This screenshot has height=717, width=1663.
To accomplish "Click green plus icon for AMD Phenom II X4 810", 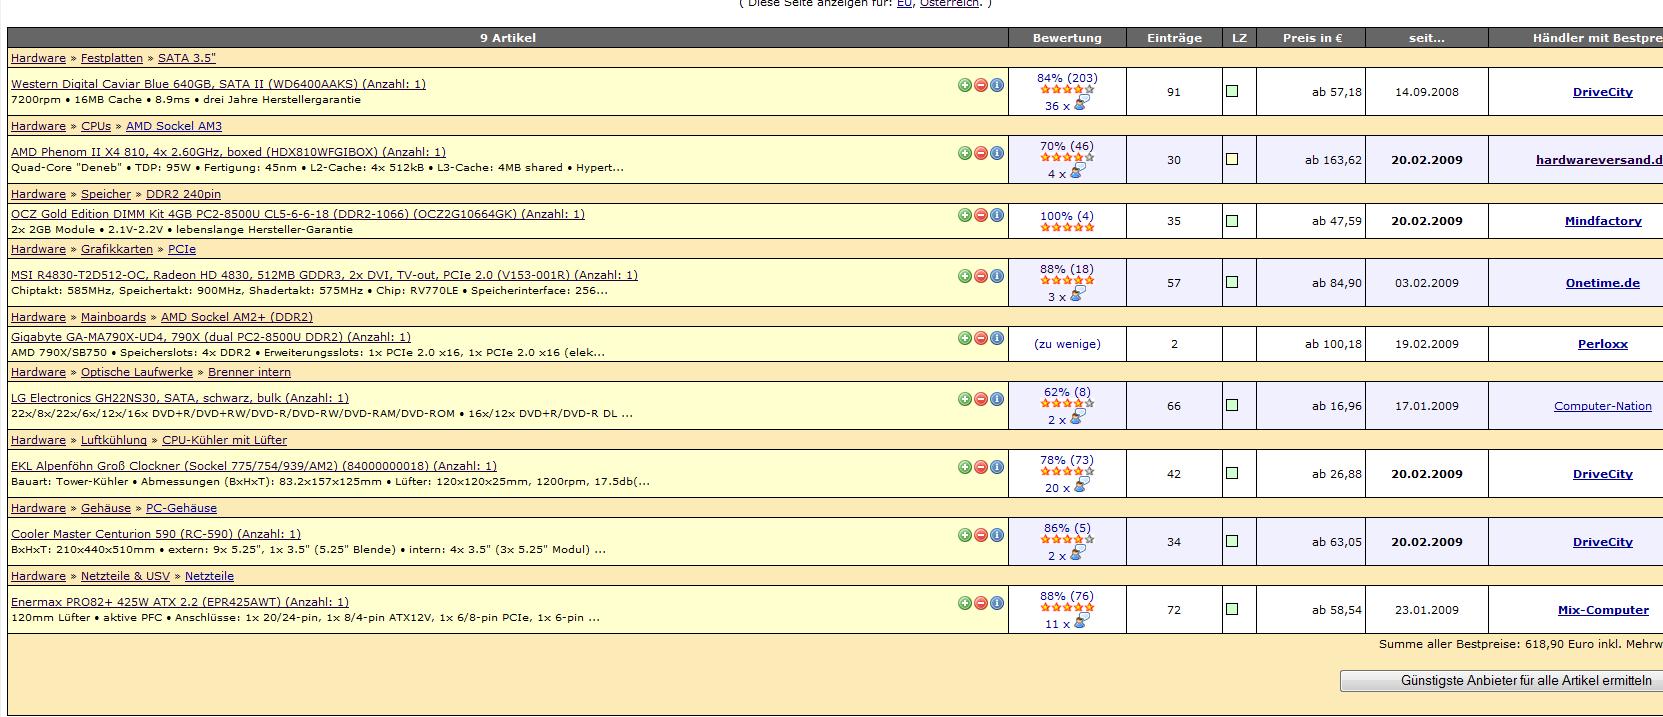I will [965, 153].
